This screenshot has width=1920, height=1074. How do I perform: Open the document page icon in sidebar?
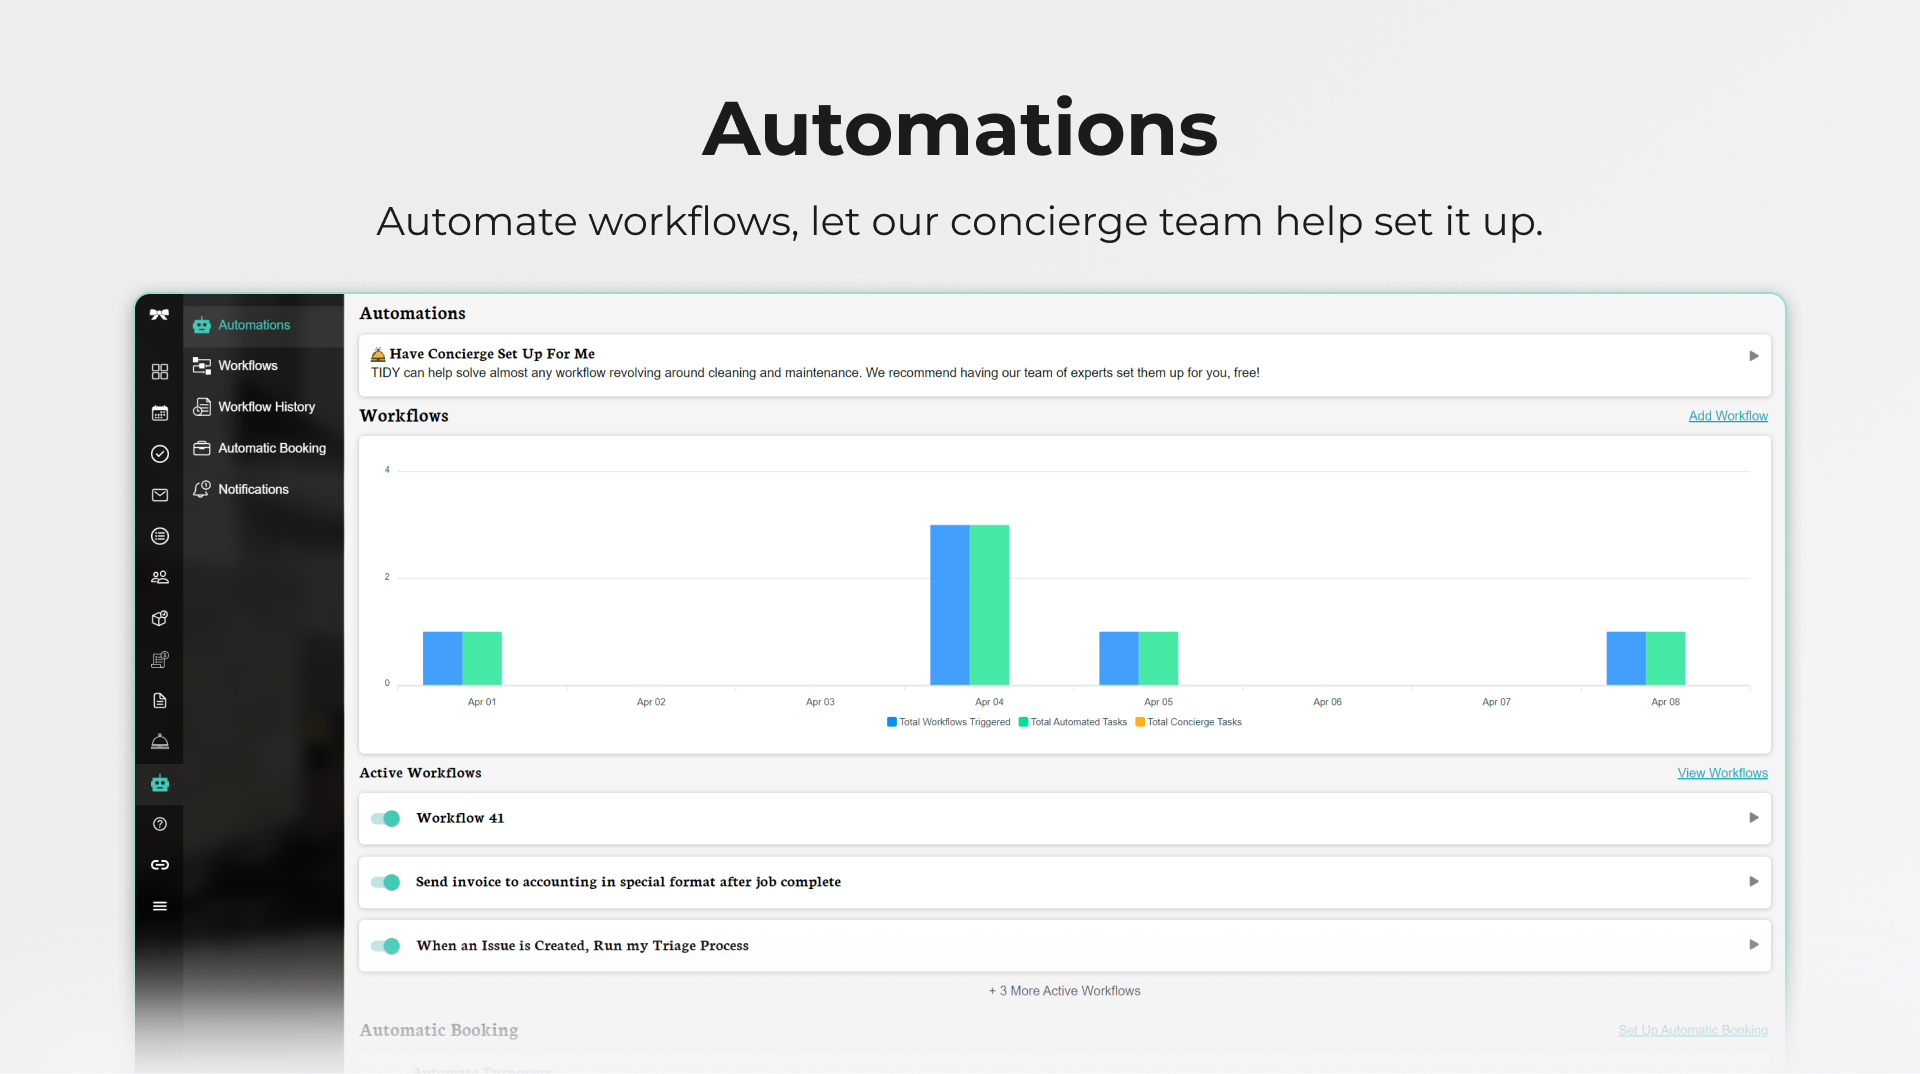coord(159,701)
